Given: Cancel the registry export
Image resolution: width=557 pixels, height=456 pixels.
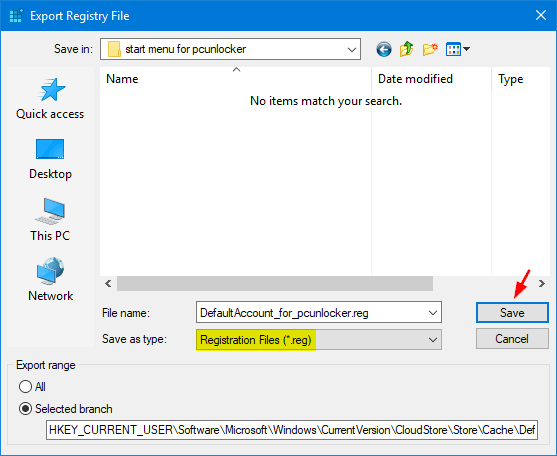Looking at the screenshot, I should 512,339.
